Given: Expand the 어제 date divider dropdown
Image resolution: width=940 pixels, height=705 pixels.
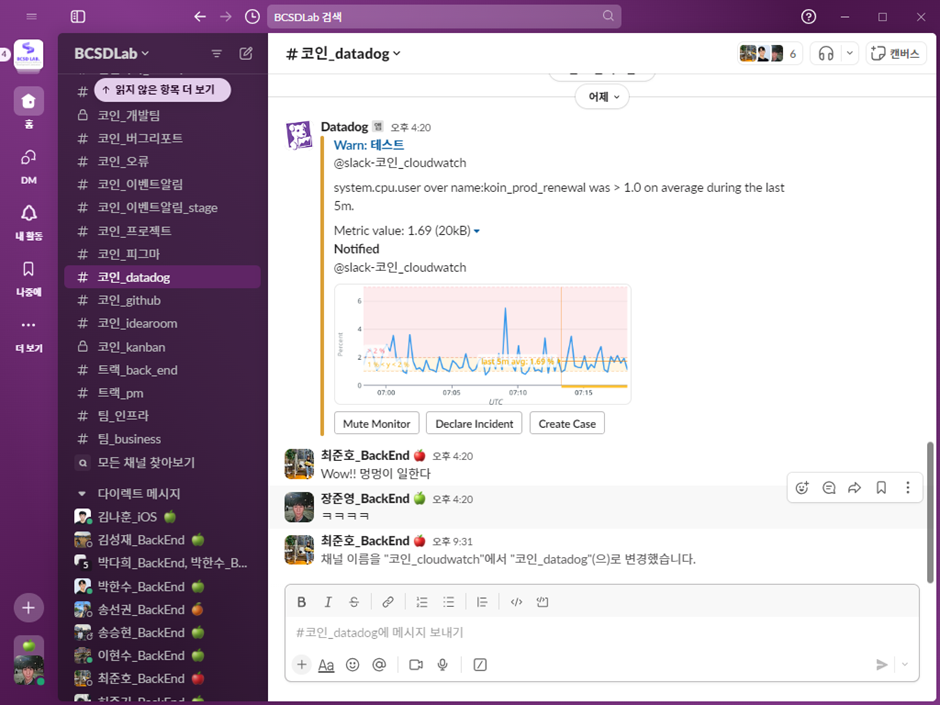Looking at the screenshot, I should pos(602,97).
